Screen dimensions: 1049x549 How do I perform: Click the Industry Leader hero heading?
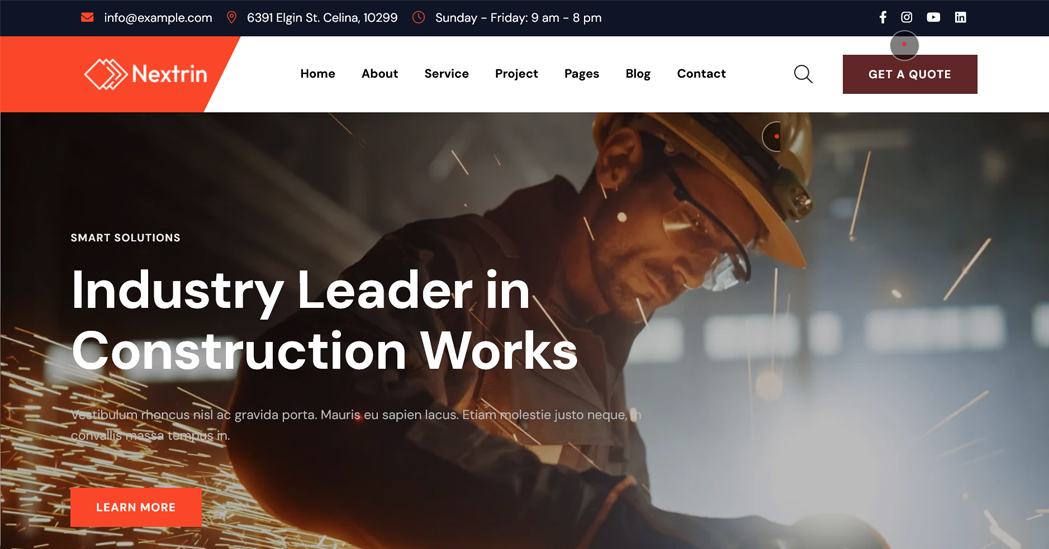pyautogui.click(x=324, y=320)
